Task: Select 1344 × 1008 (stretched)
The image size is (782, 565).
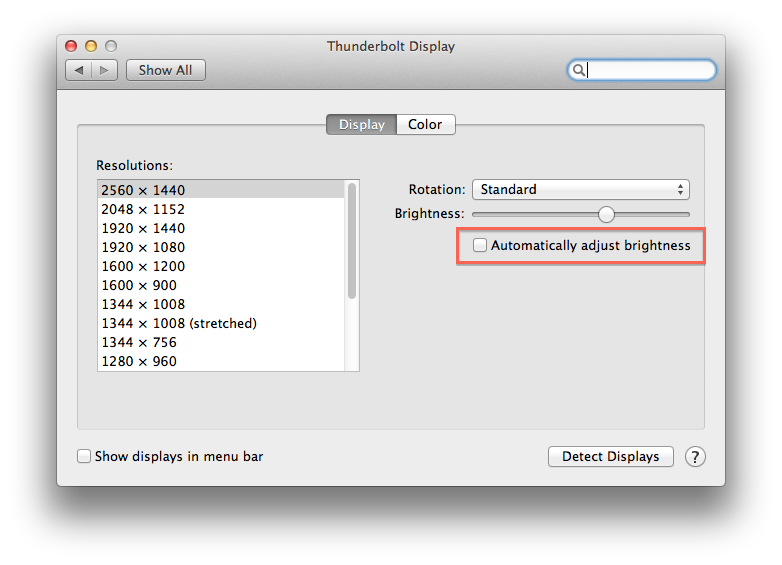Action: [221, 323]
